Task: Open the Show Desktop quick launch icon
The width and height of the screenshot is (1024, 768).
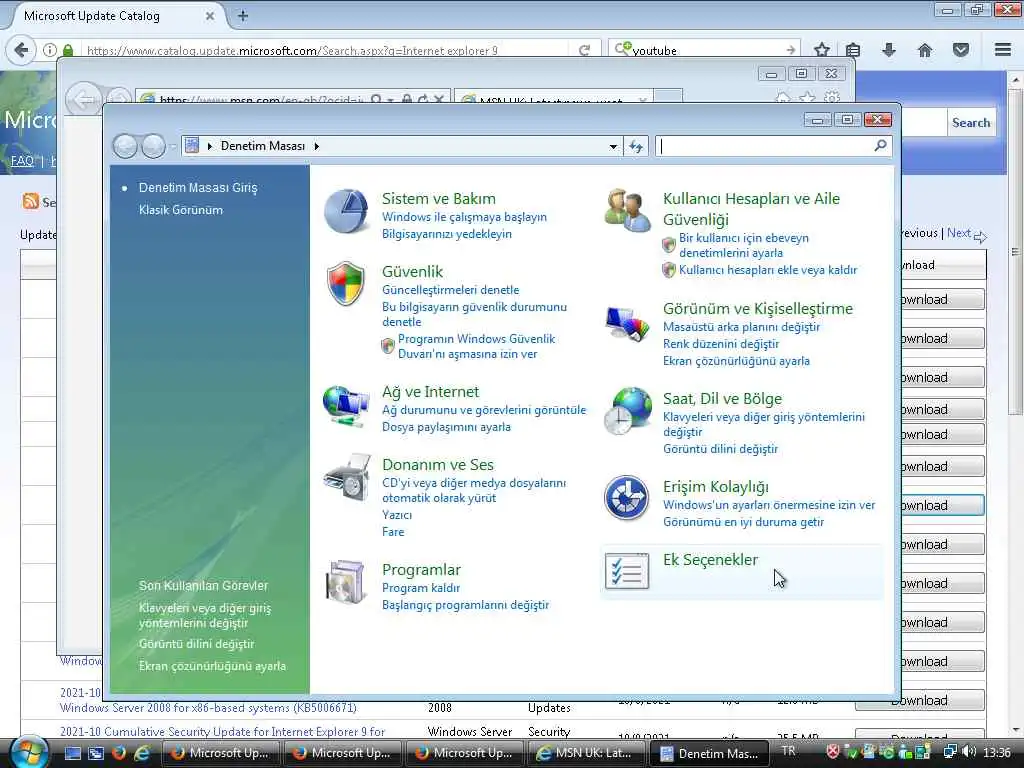Action: [73, 753]
